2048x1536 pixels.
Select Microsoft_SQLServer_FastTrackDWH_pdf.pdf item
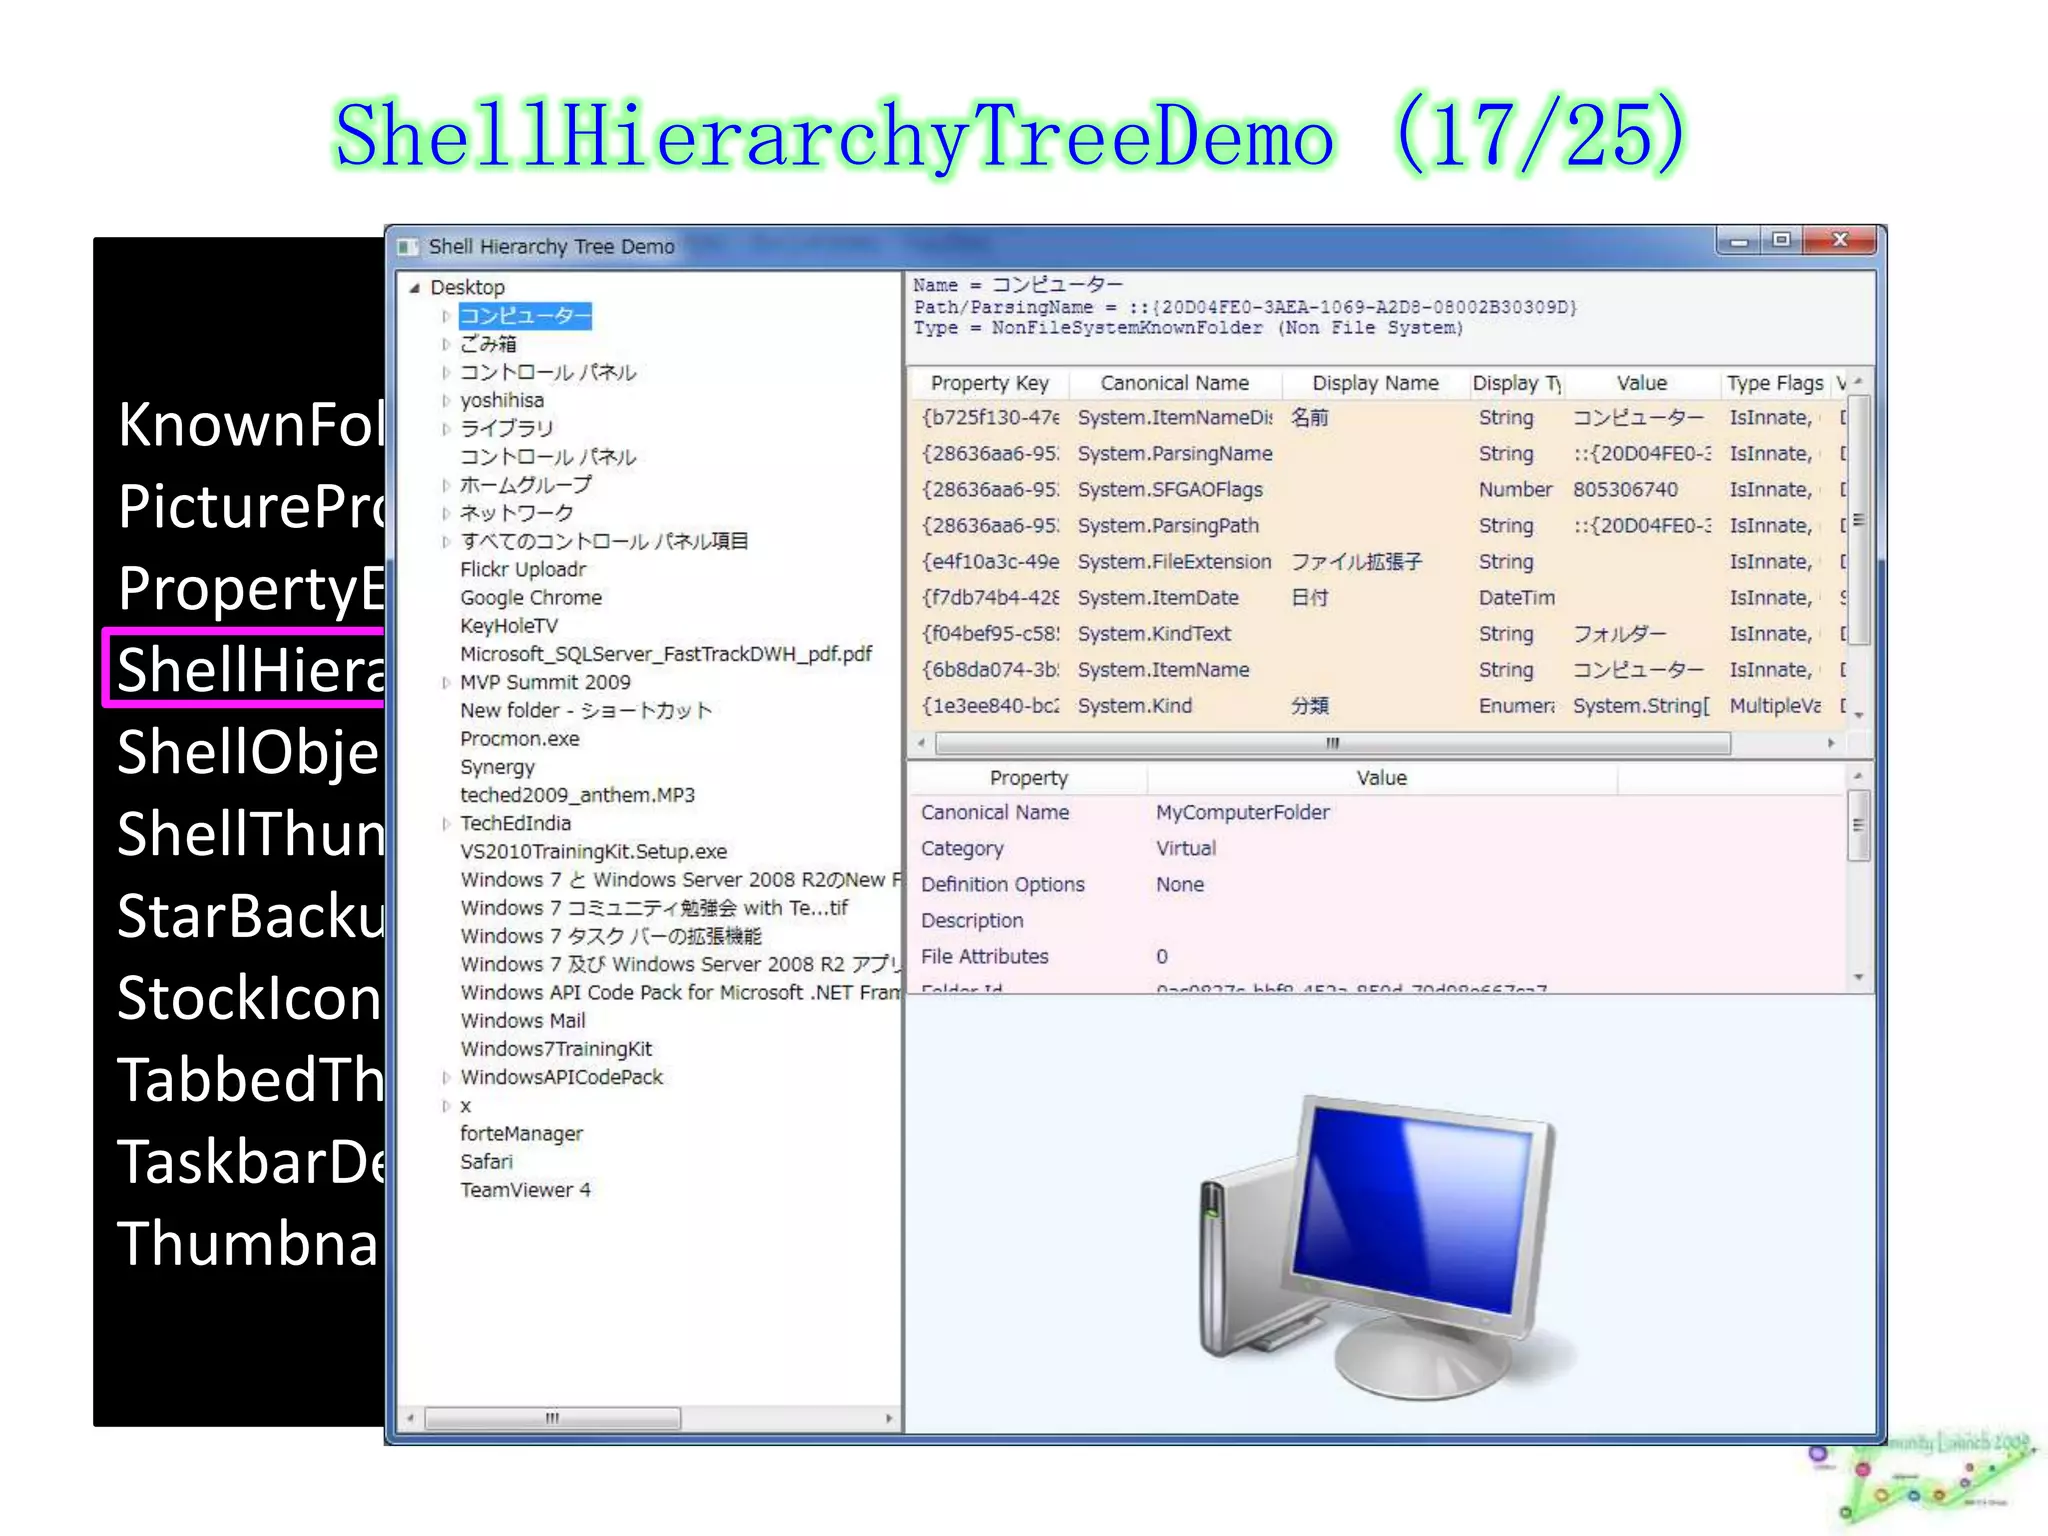pyautogui.click(x=666, y=654)
